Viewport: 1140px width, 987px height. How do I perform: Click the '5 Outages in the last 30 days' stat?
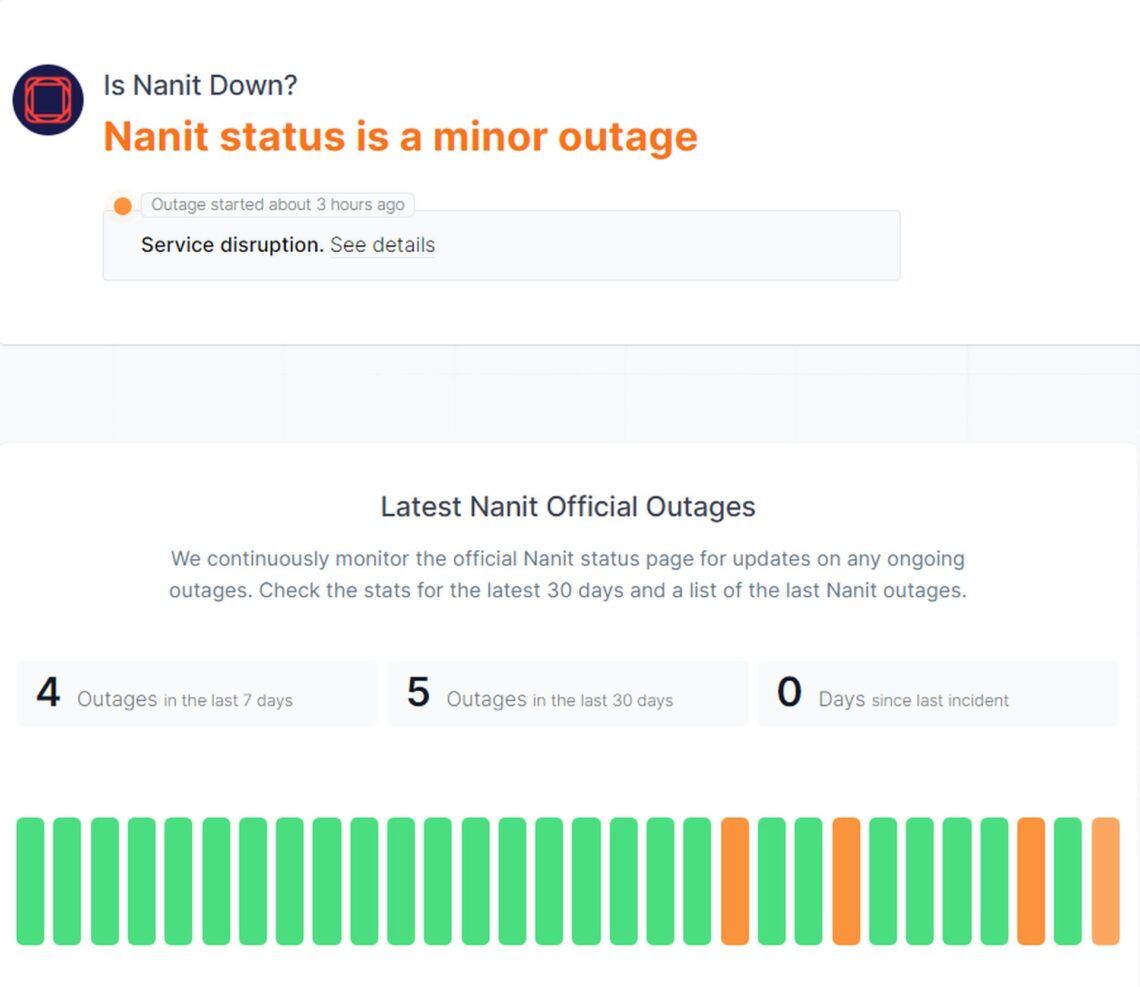(x=566, y=693)
